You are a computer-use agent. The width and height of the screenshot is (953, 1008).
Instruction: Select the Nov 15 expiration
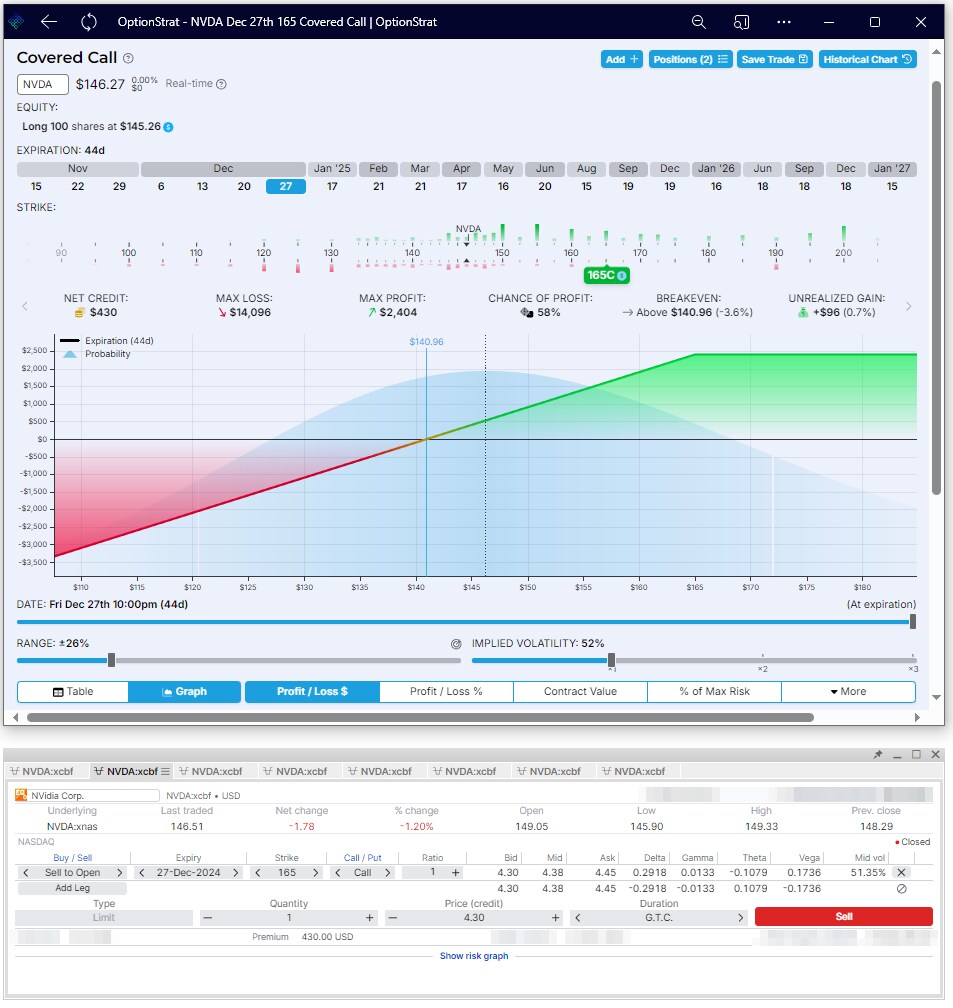[36, 186]
